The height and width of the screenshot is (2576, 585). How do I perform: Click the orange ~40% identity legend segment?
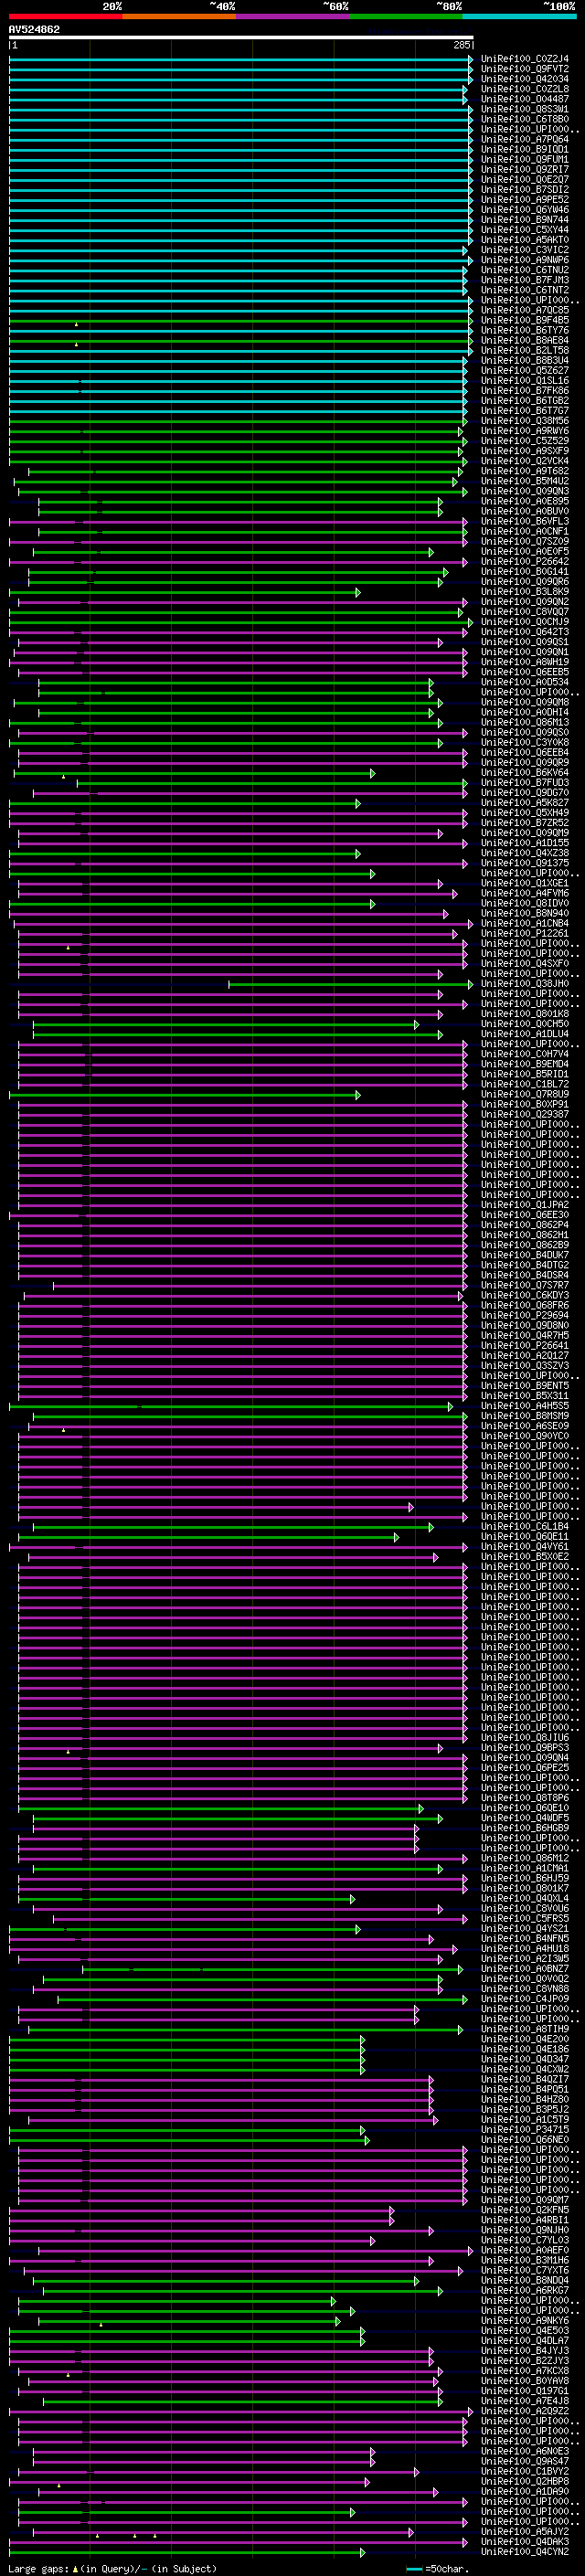point(179,16)
